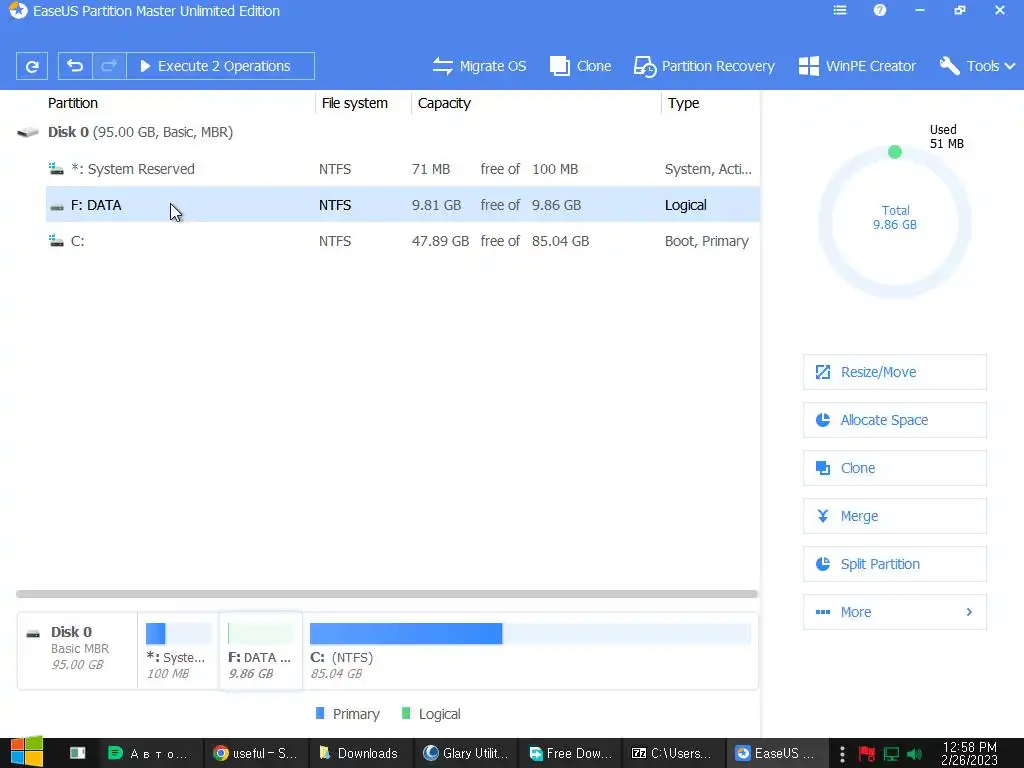Screen dimensions: 1024x768
Task: Click Merge partition button
Action: pyautogui.click(x=895, y=516)
